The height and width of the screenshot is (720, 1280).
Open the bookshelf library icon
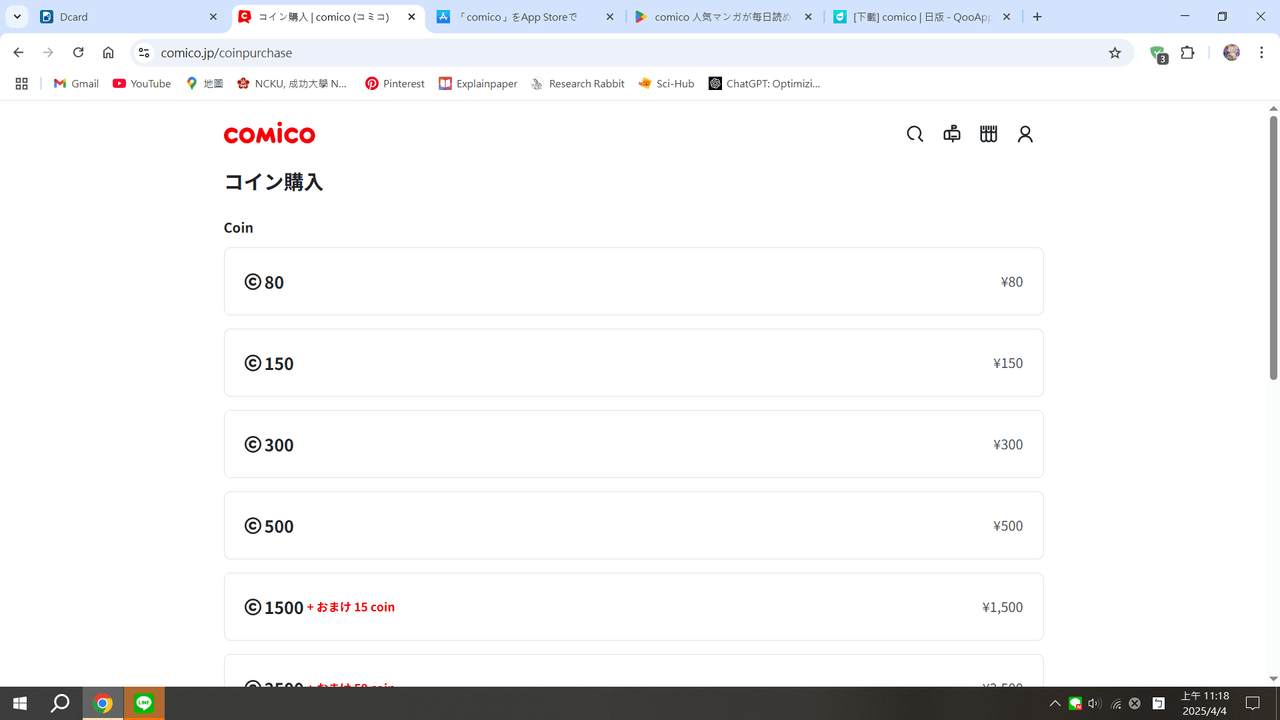click(988, 134)
